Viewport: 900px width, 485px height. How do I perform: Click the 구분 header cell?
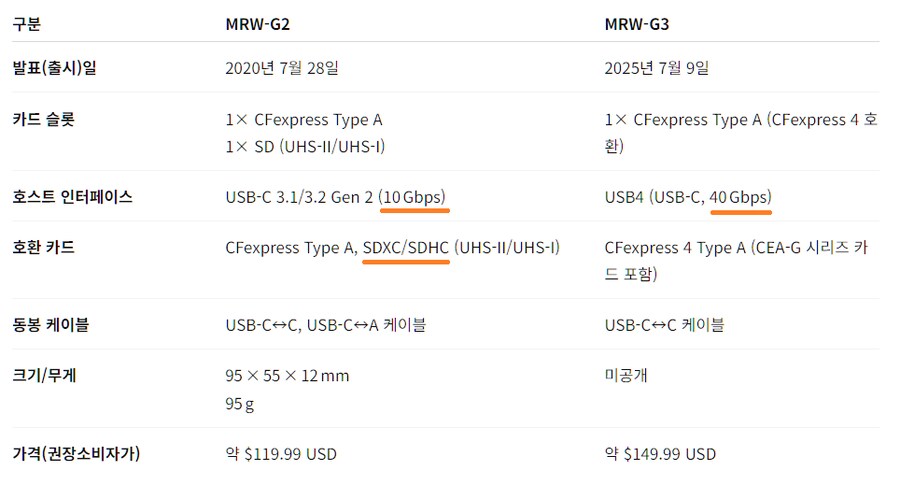27,24
